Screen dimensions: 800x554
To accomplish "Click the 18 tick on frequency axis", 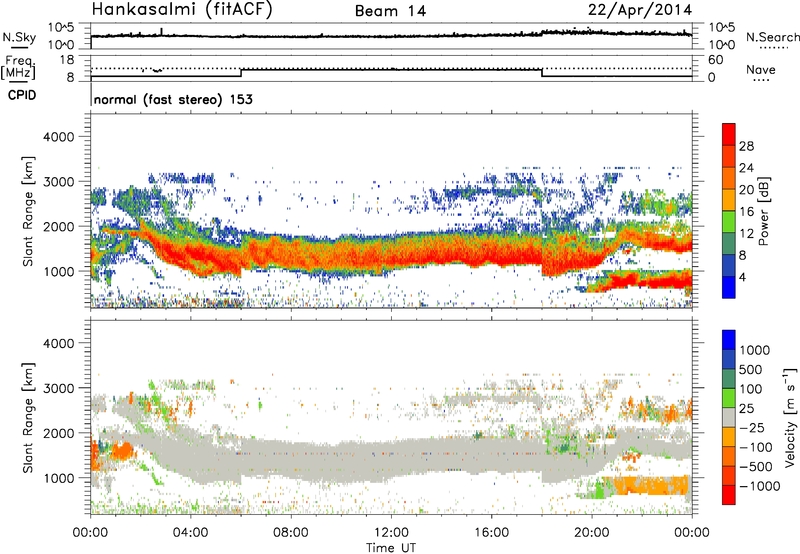I will point(67,60).
